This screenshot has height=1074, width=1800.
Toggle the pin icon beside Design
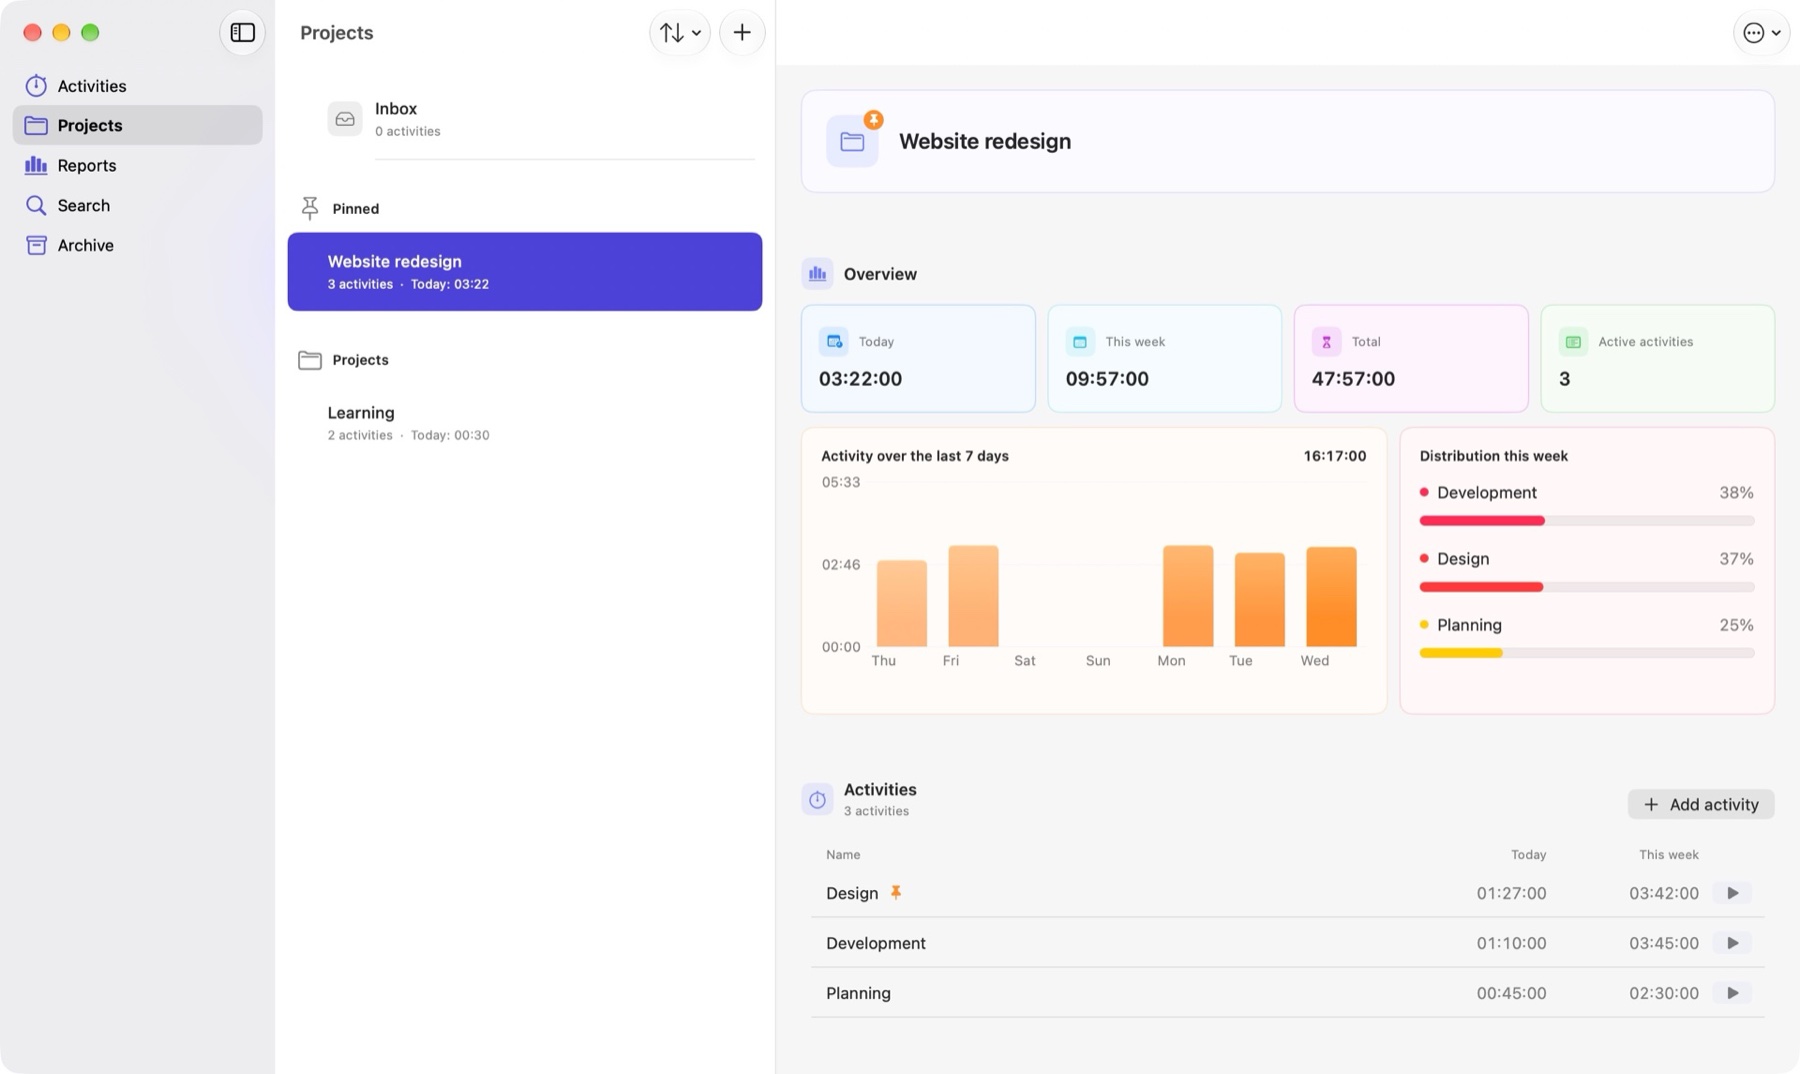click(896, 892)
